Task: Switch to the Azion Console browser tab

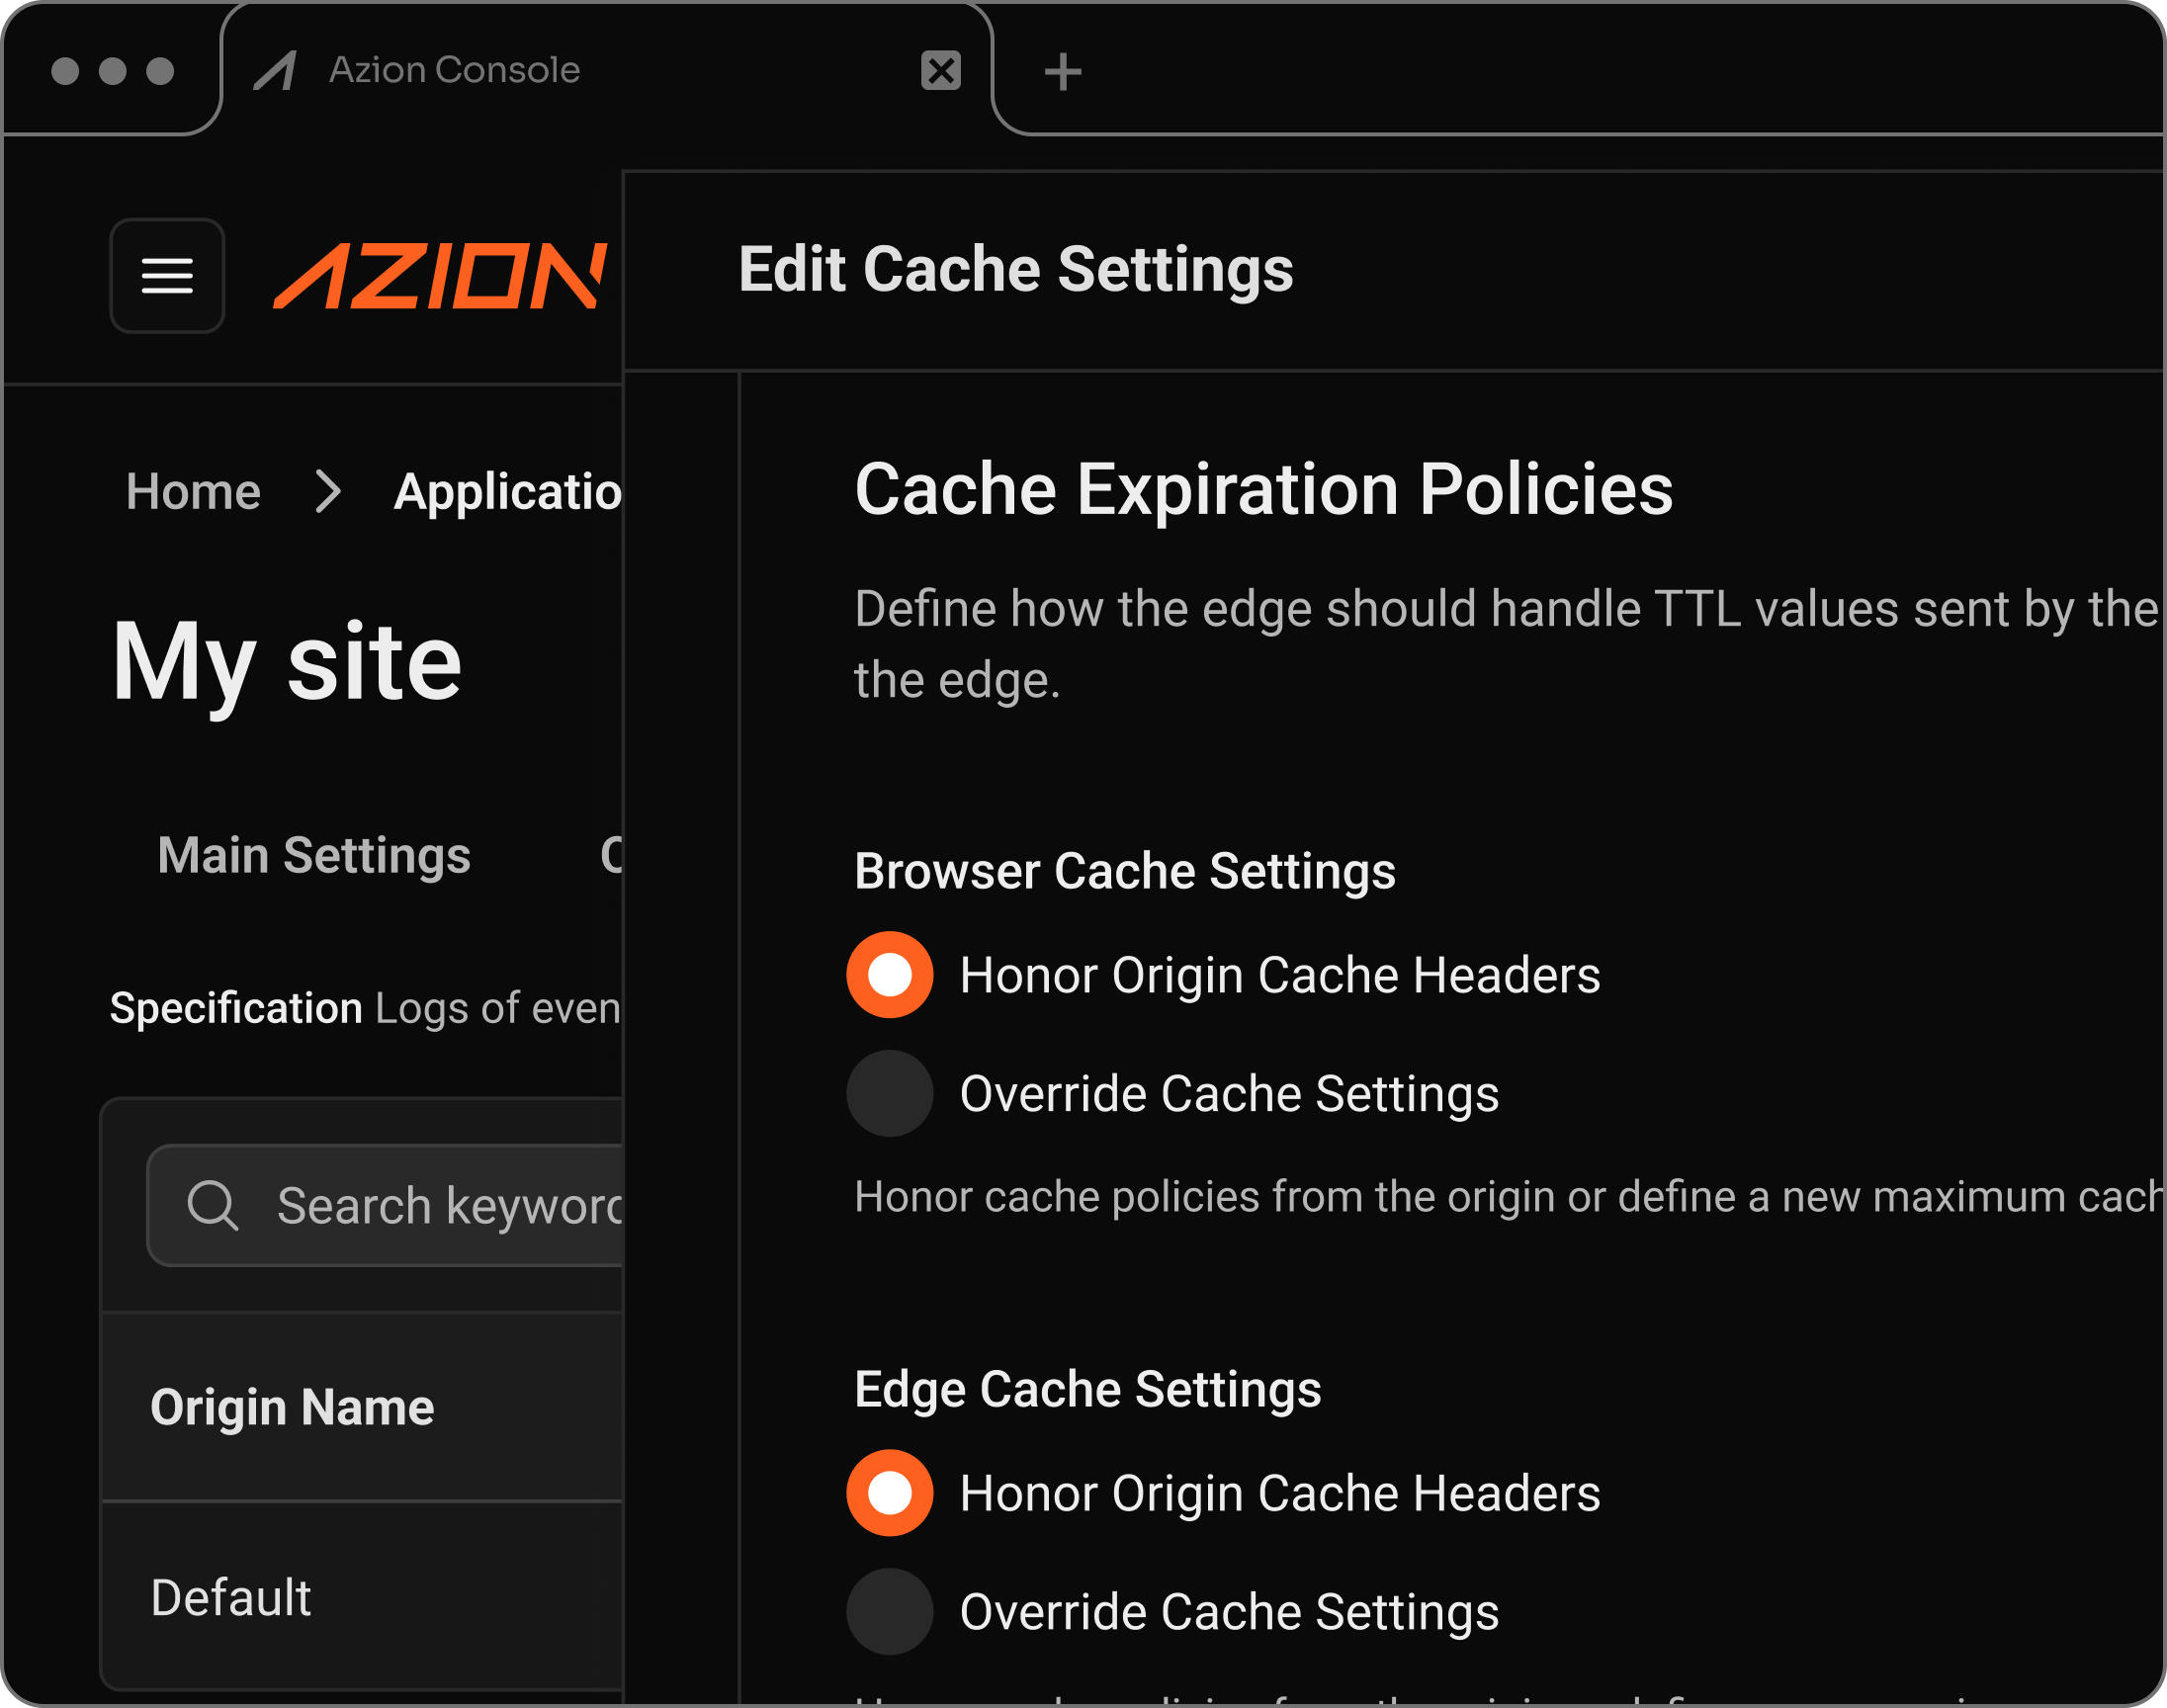Action: click(455, 71)
